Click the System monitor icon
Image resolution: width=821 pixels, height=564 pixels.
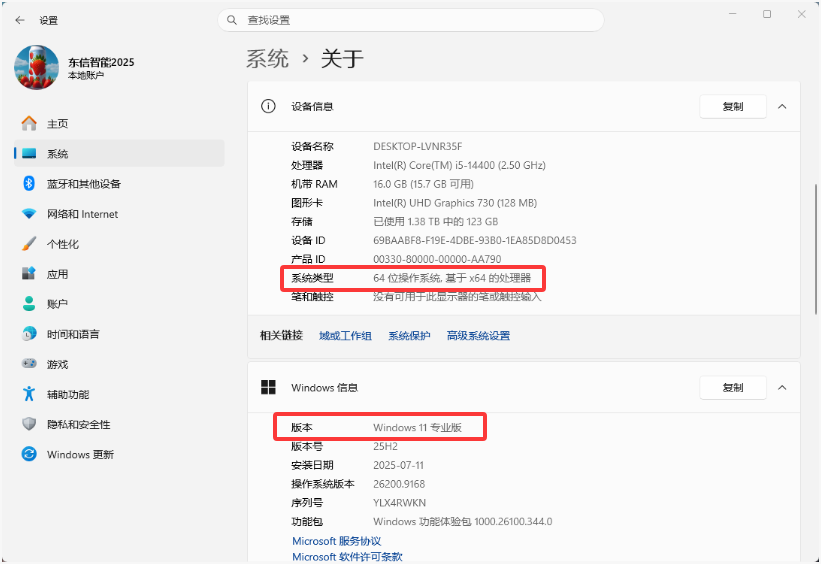tap(29, 153)
